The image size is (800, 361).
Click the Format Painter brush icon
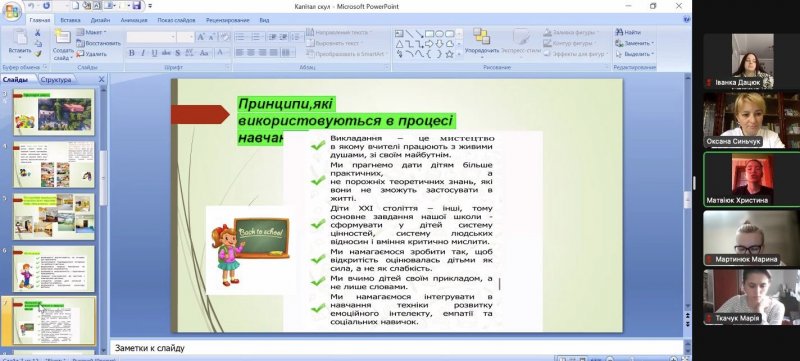coord(37,54)
